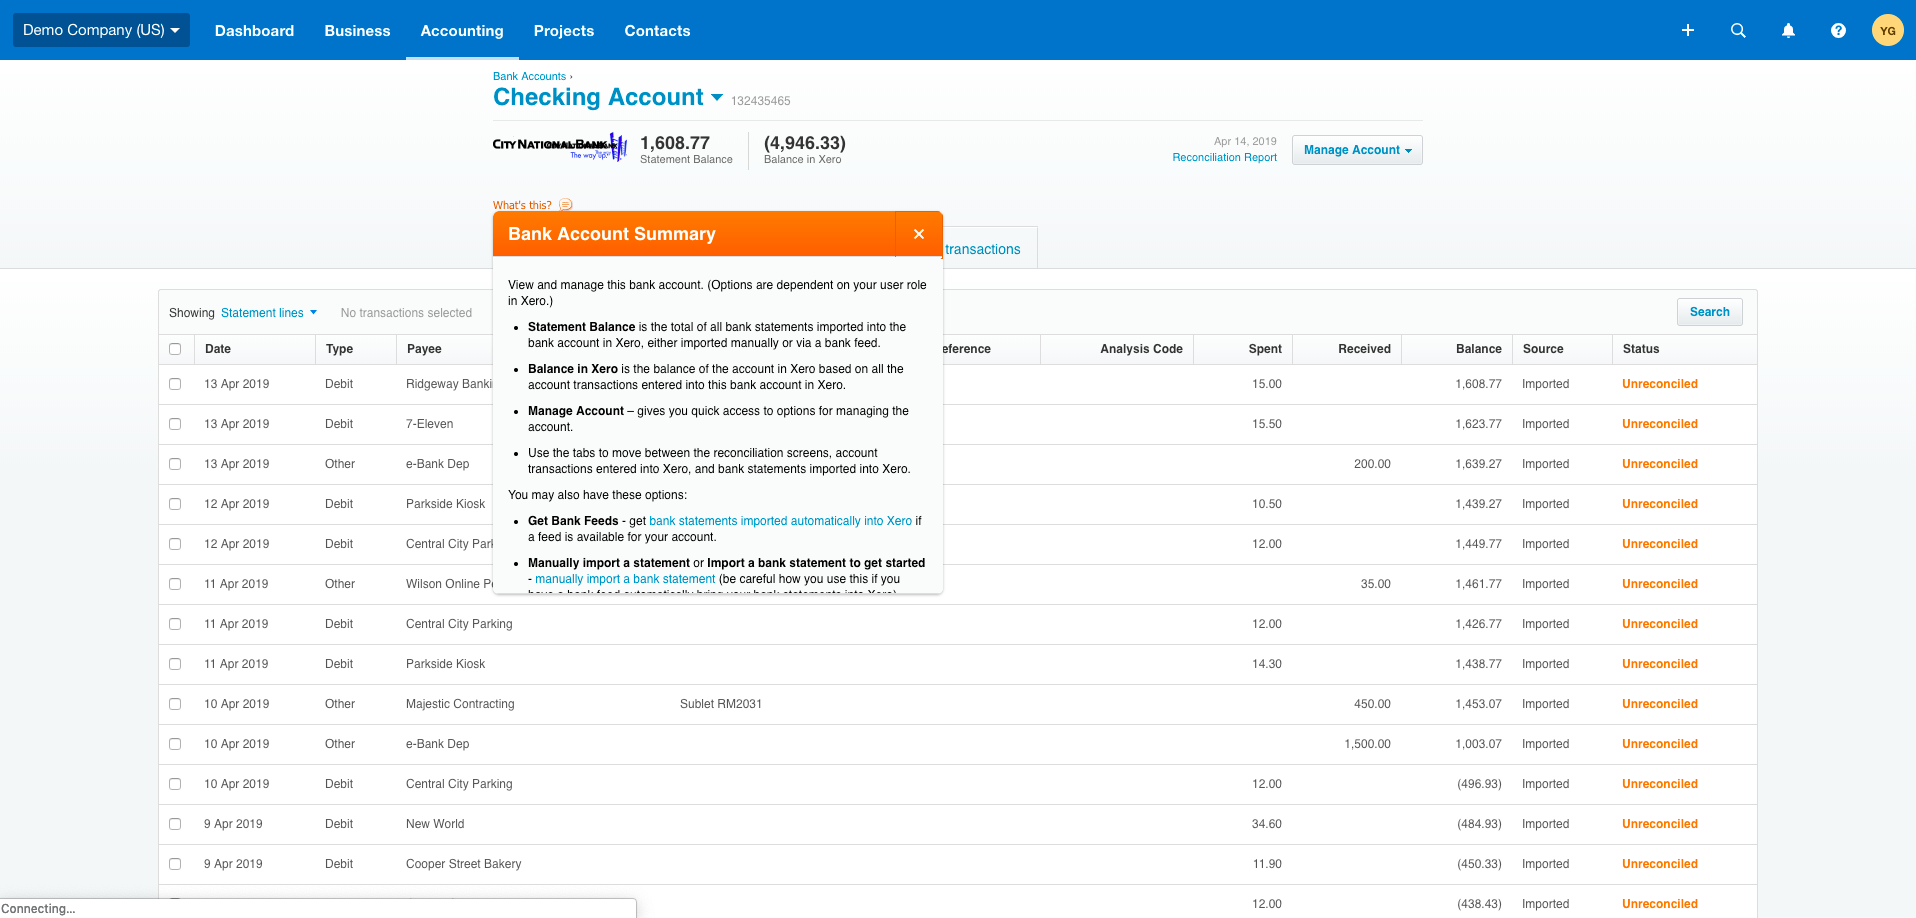Click the 1,500.00 received amount
The height and width of the screenshot is (918, 1916).
(x=1367, y=744)
